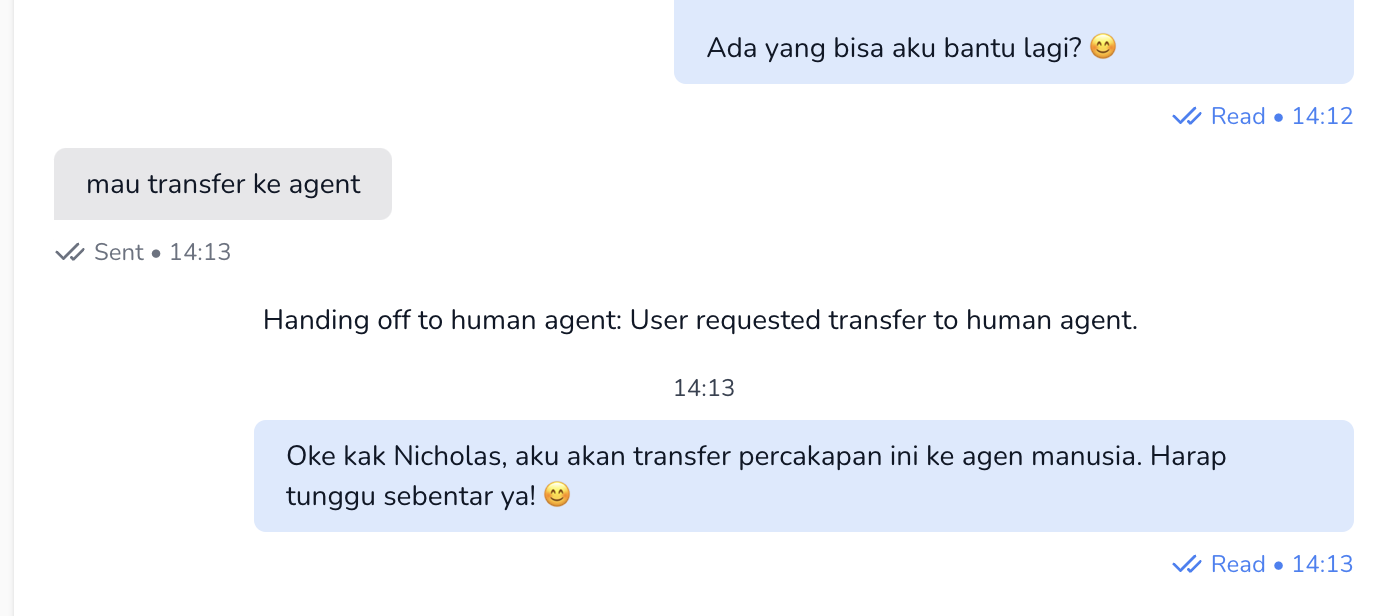Click the smiley emoji after "tunggu sebentar ya!"
1394x616 pixels.
coord(557,495)
